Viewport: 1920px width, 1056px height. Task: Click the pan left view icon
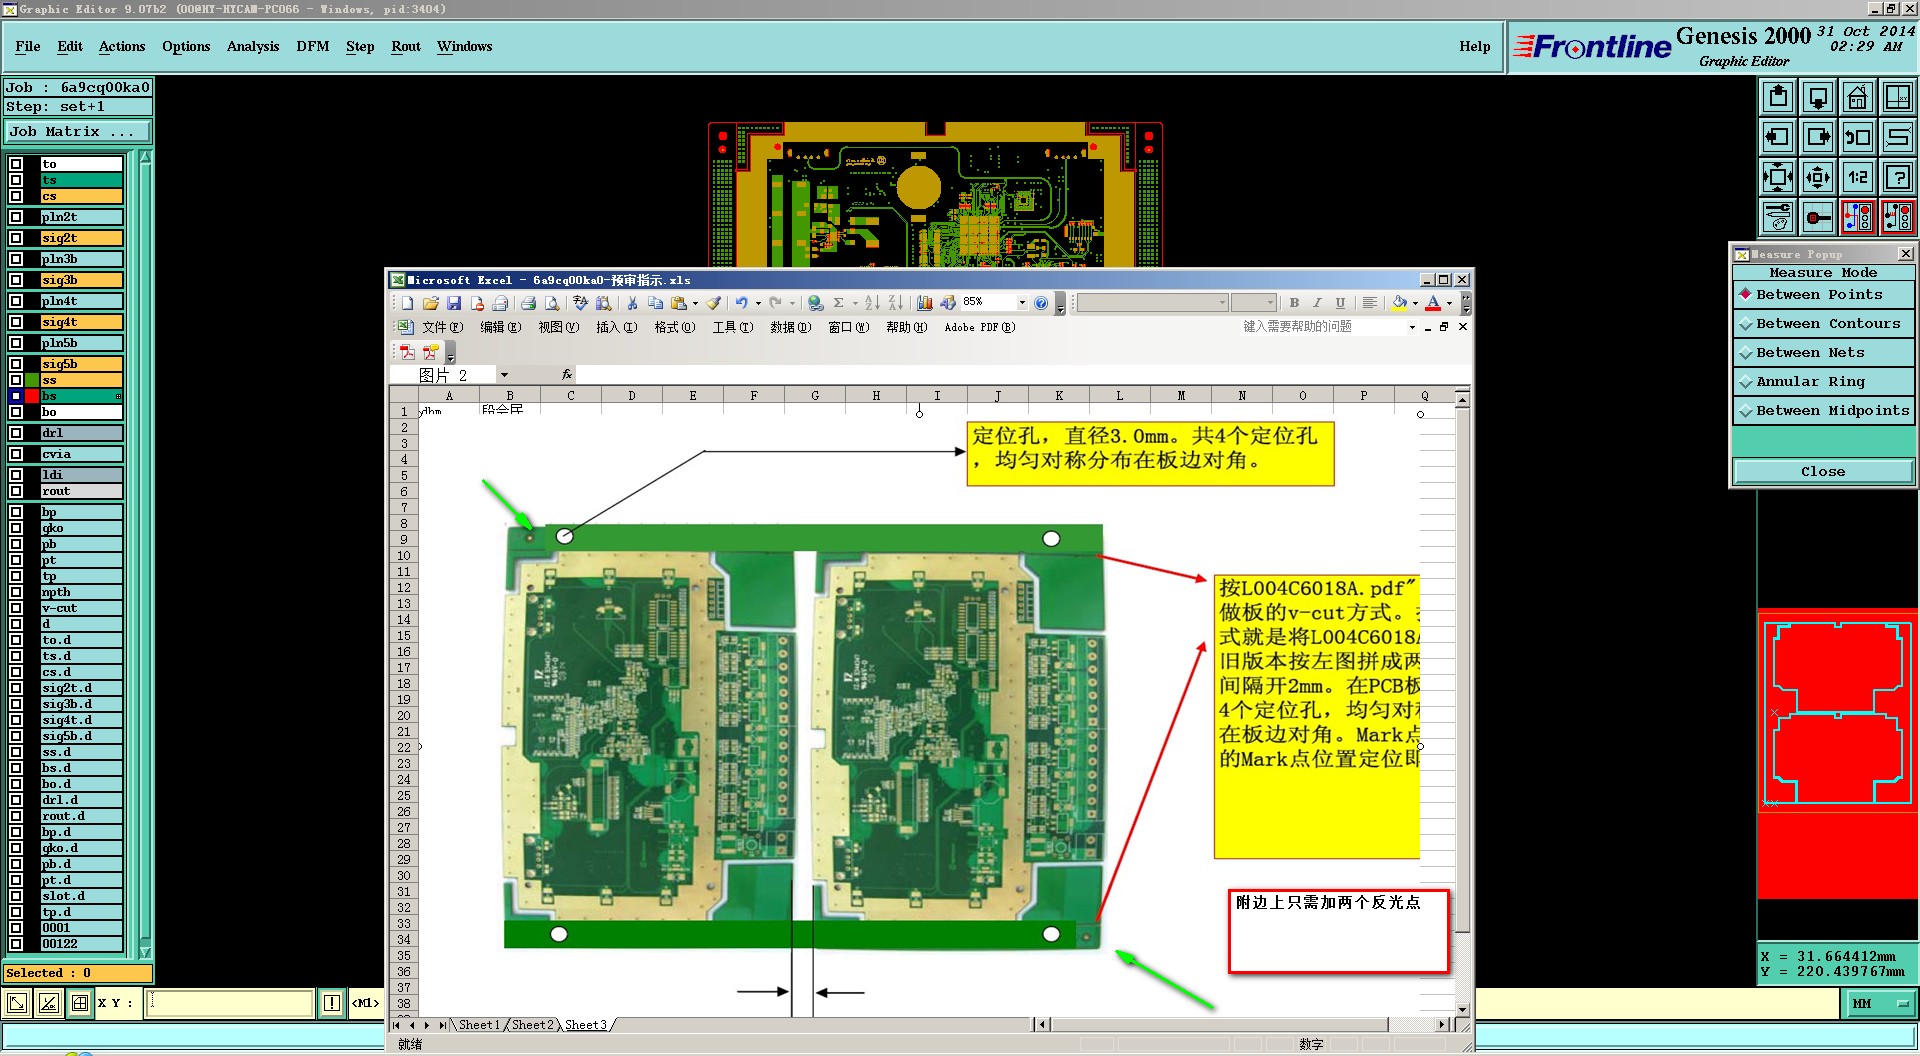[1778, 137]
